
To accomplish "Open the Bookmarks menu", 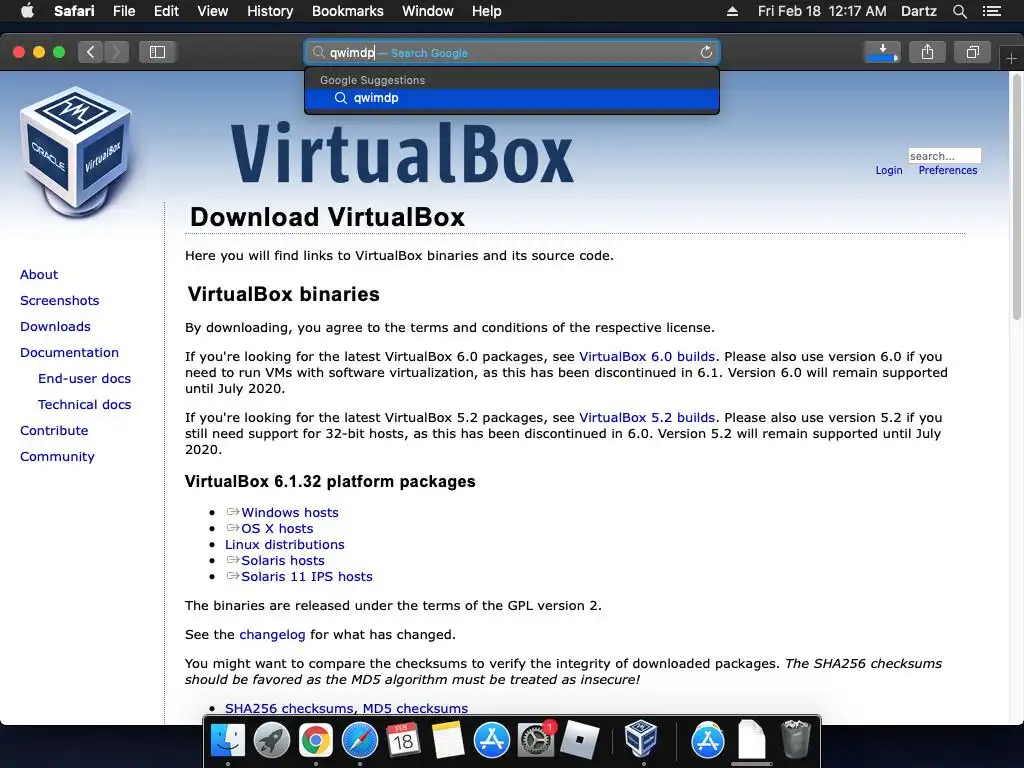I will (347, 11).
